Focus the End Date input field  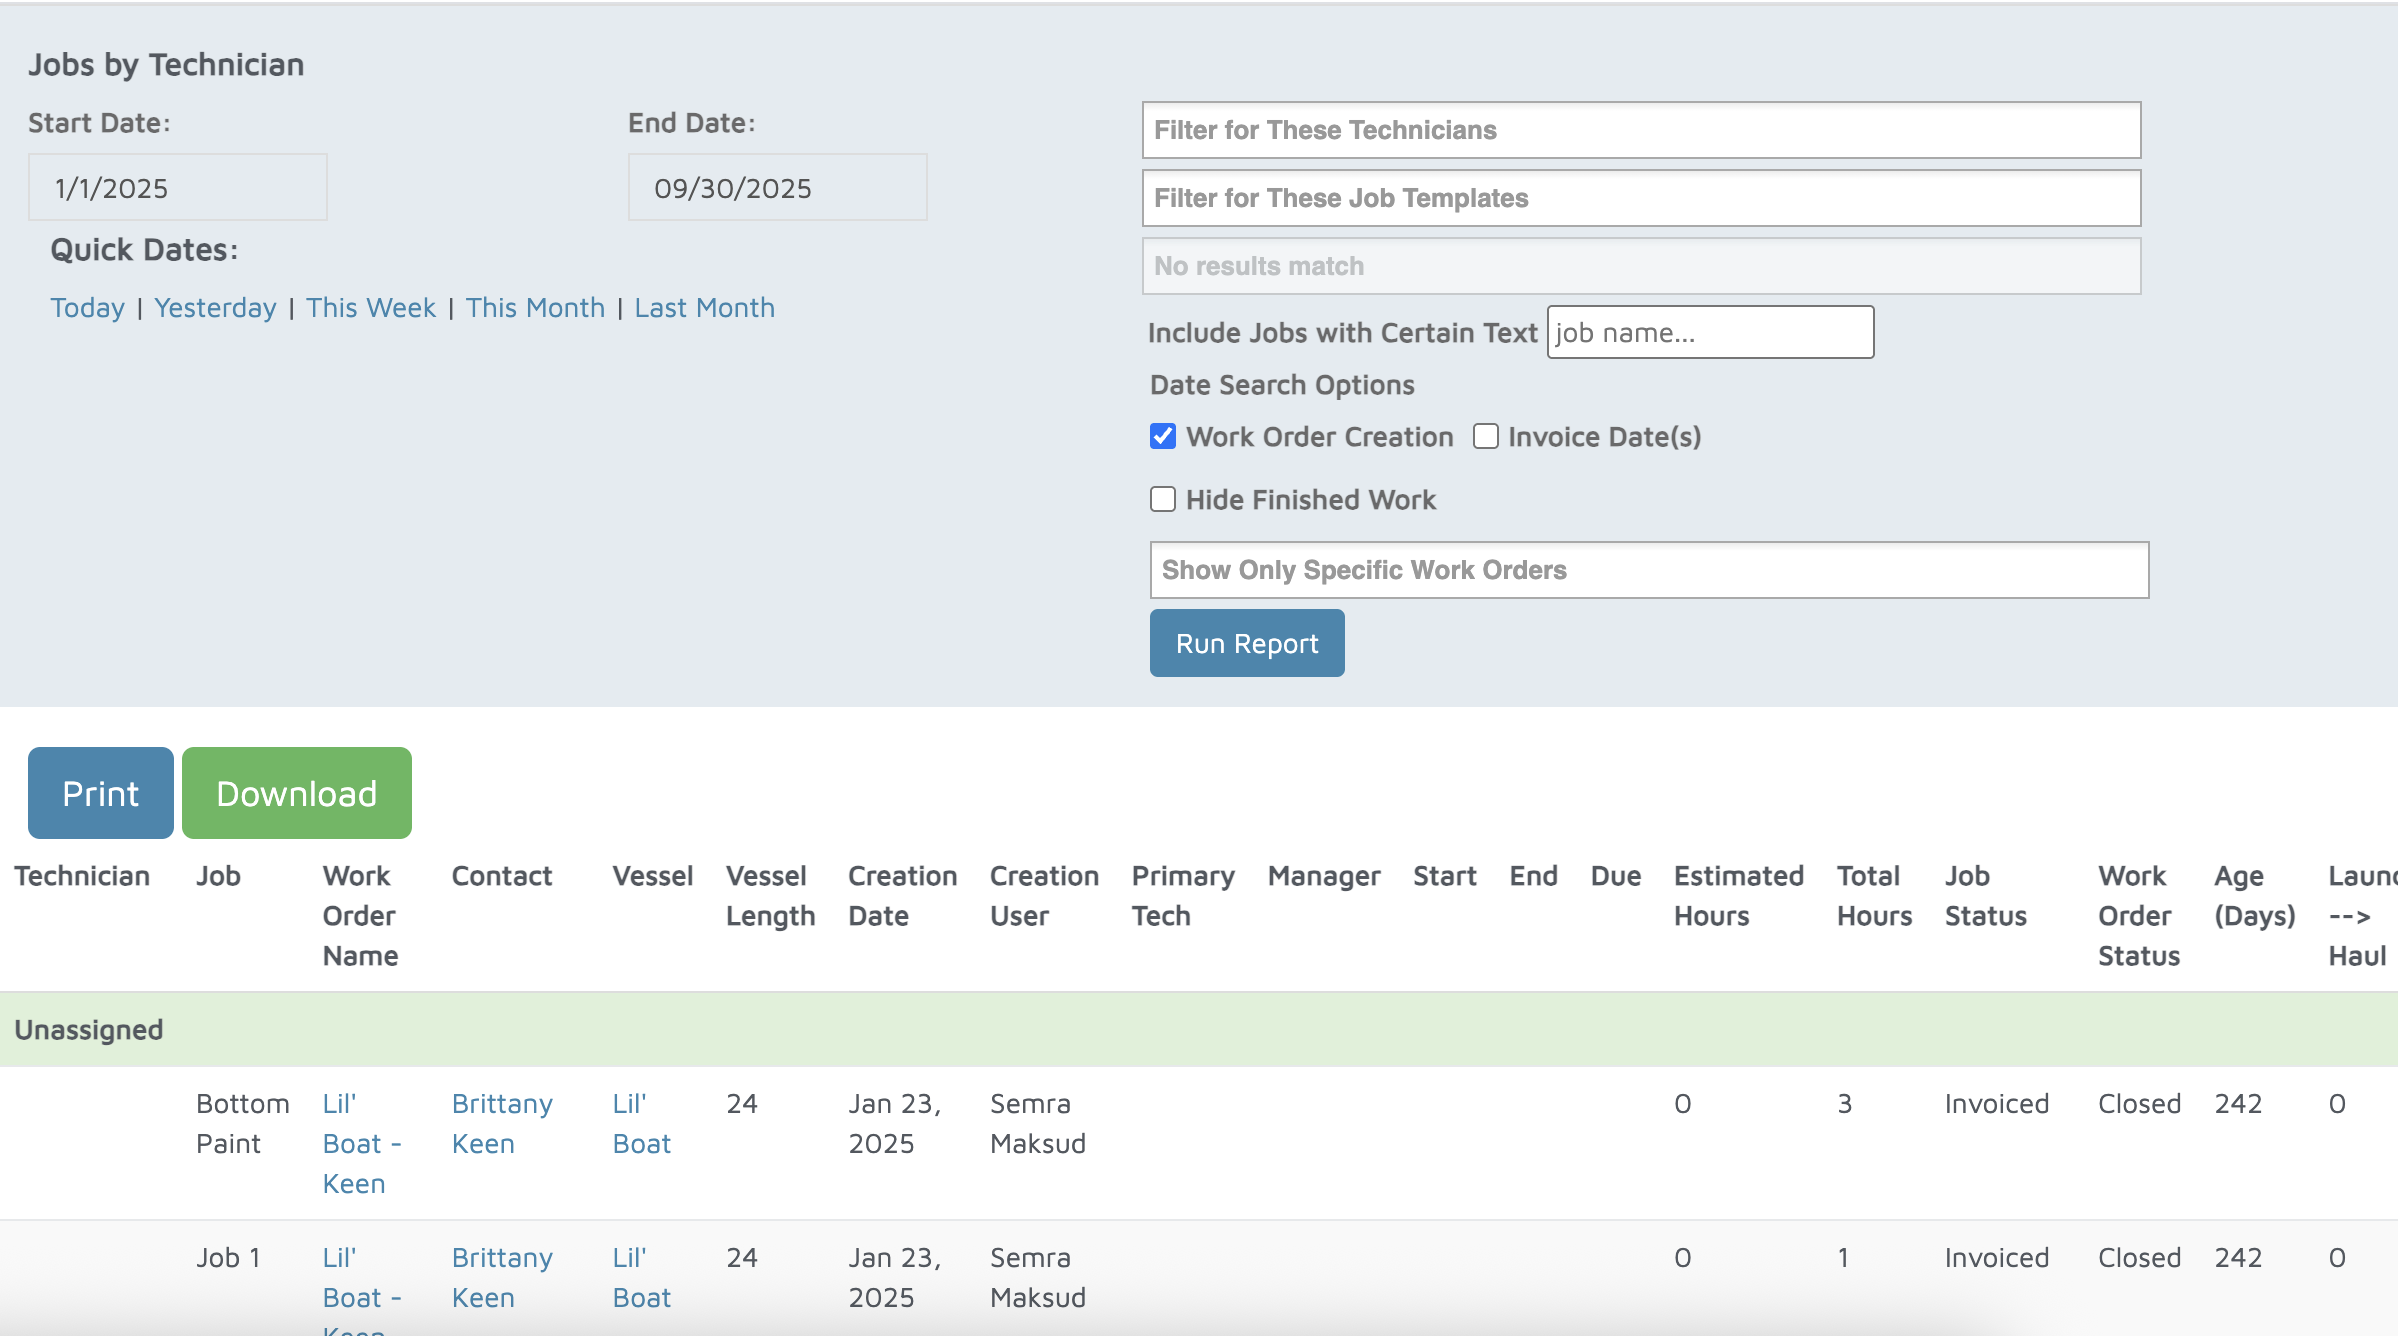click(x=777, y=188)
